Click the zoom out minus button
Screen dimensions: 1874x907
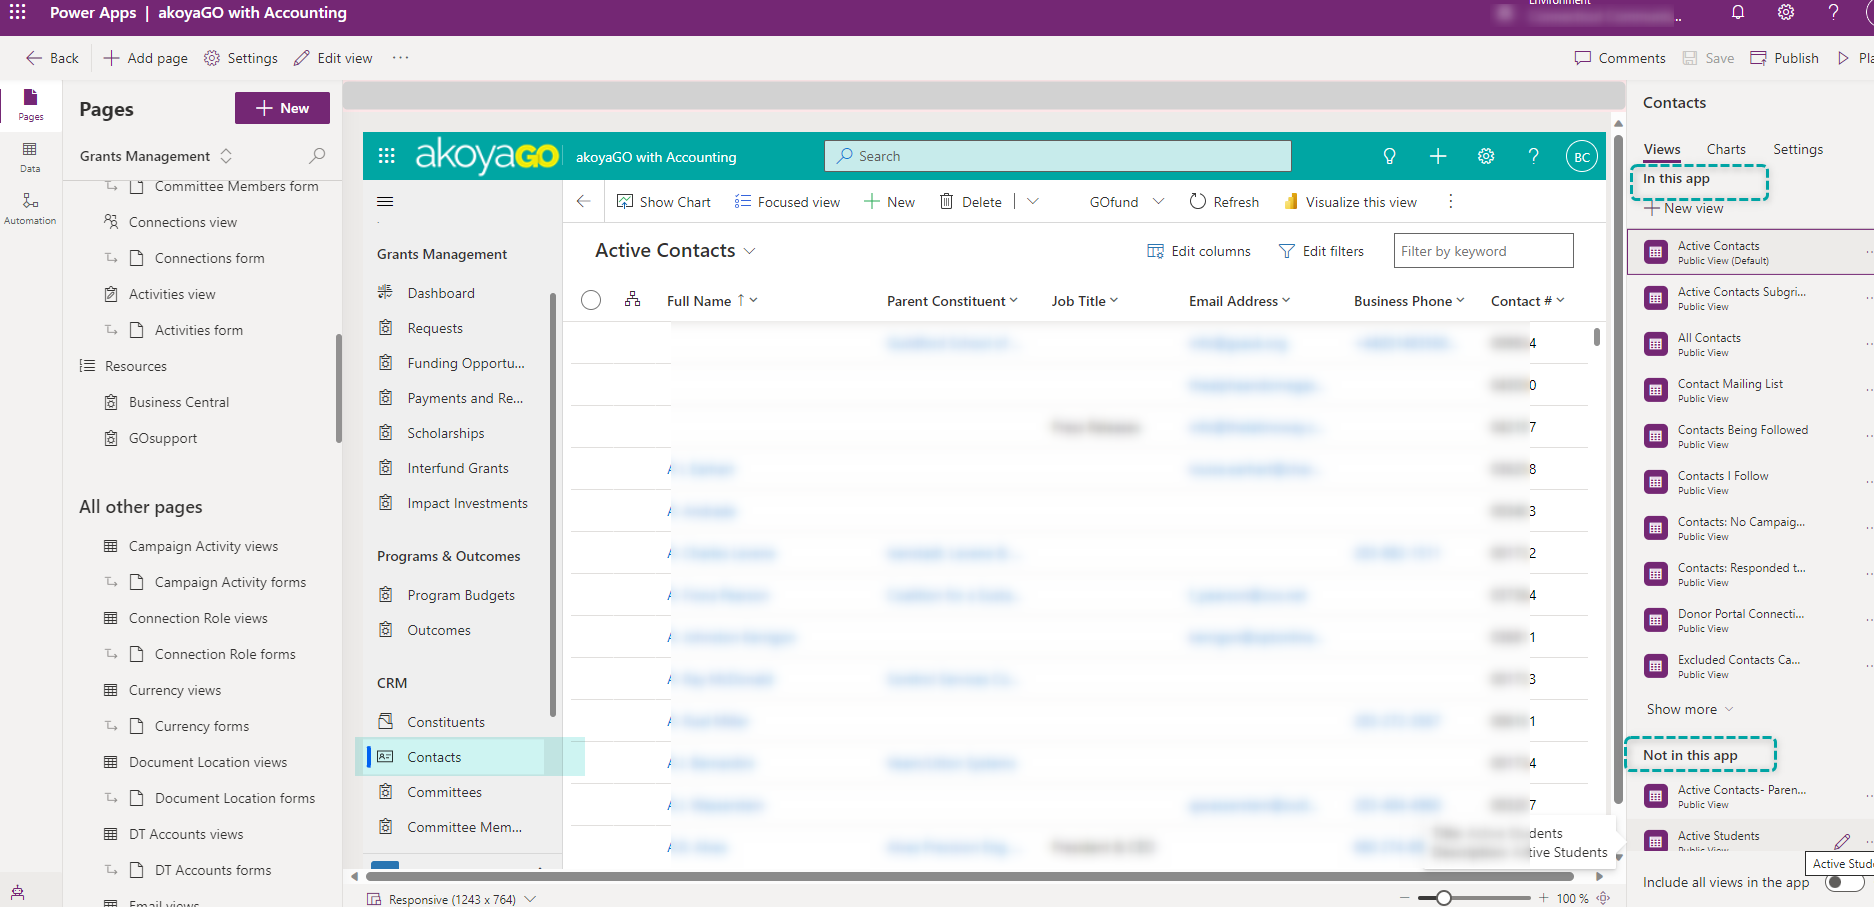click(1406, 898)
